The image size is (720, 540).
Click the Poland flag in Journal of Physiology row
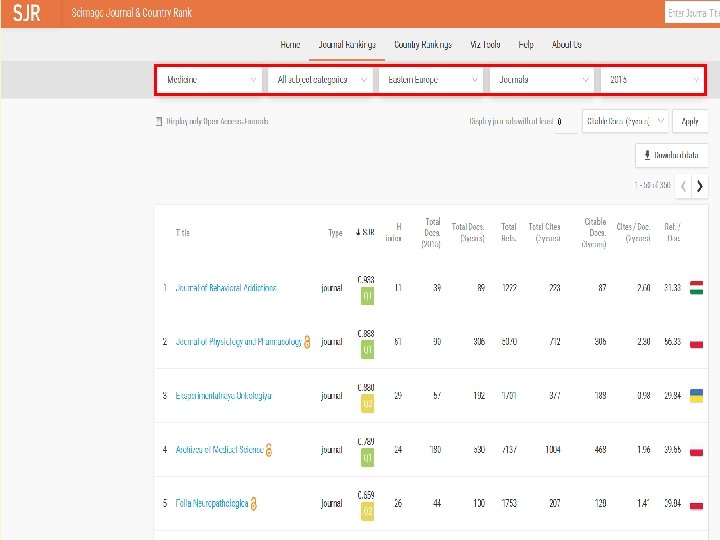click(x=697, y=342)
